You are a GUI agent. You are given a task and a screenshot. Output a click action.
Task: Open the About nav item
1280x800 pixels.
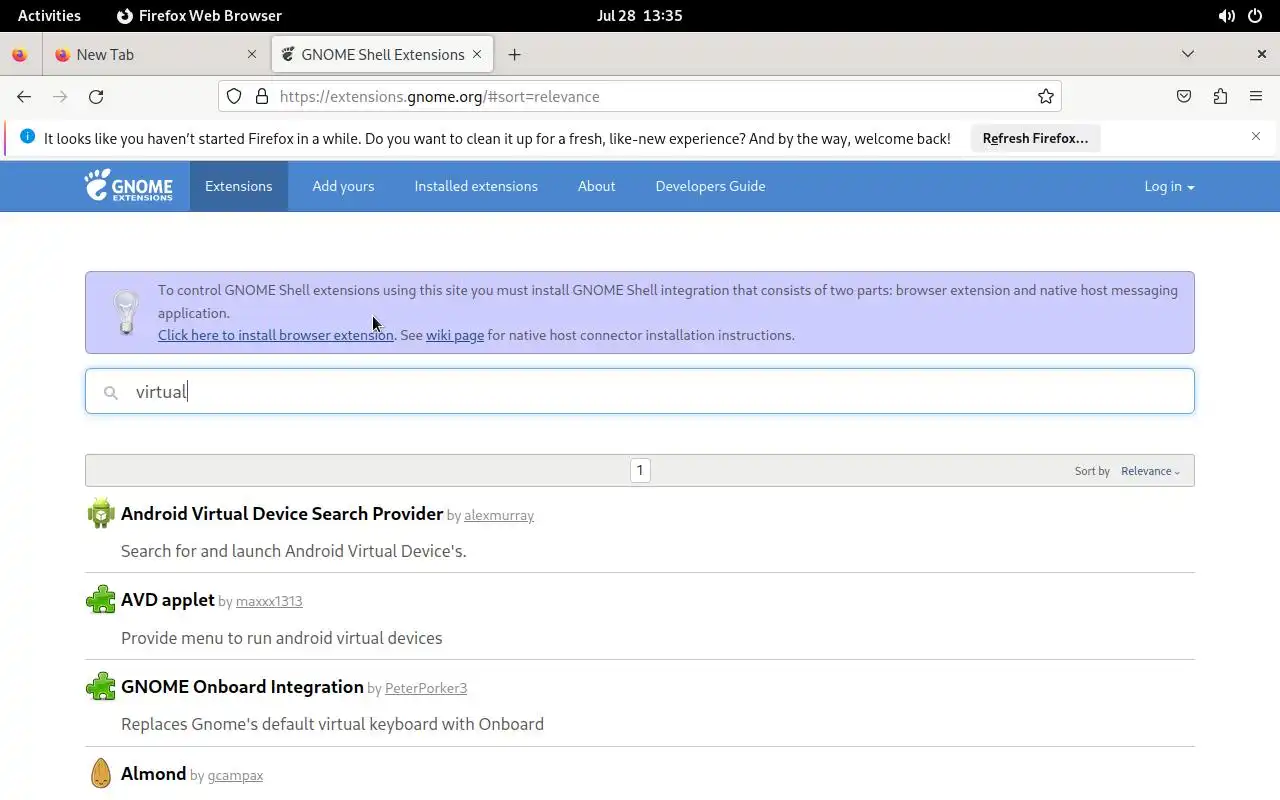[x=596, y=186]
